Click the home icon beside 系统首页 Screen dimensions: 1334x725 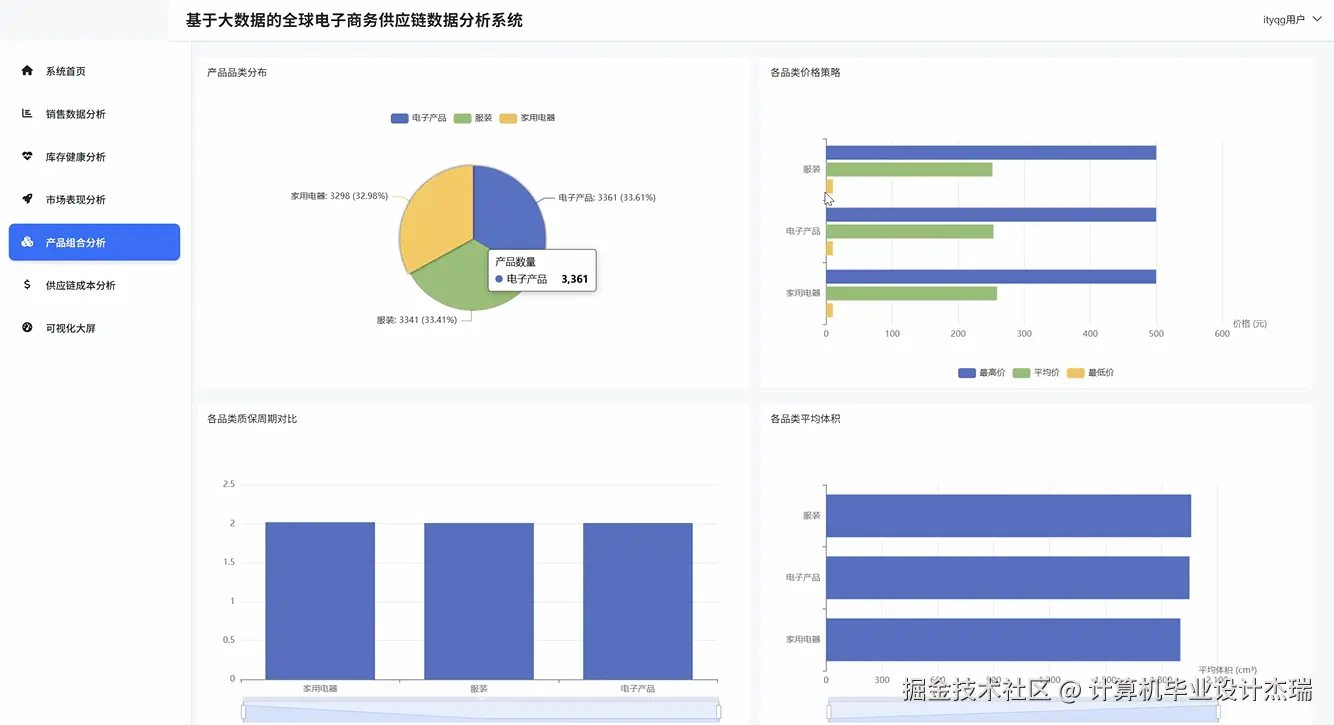coord(27,71)
